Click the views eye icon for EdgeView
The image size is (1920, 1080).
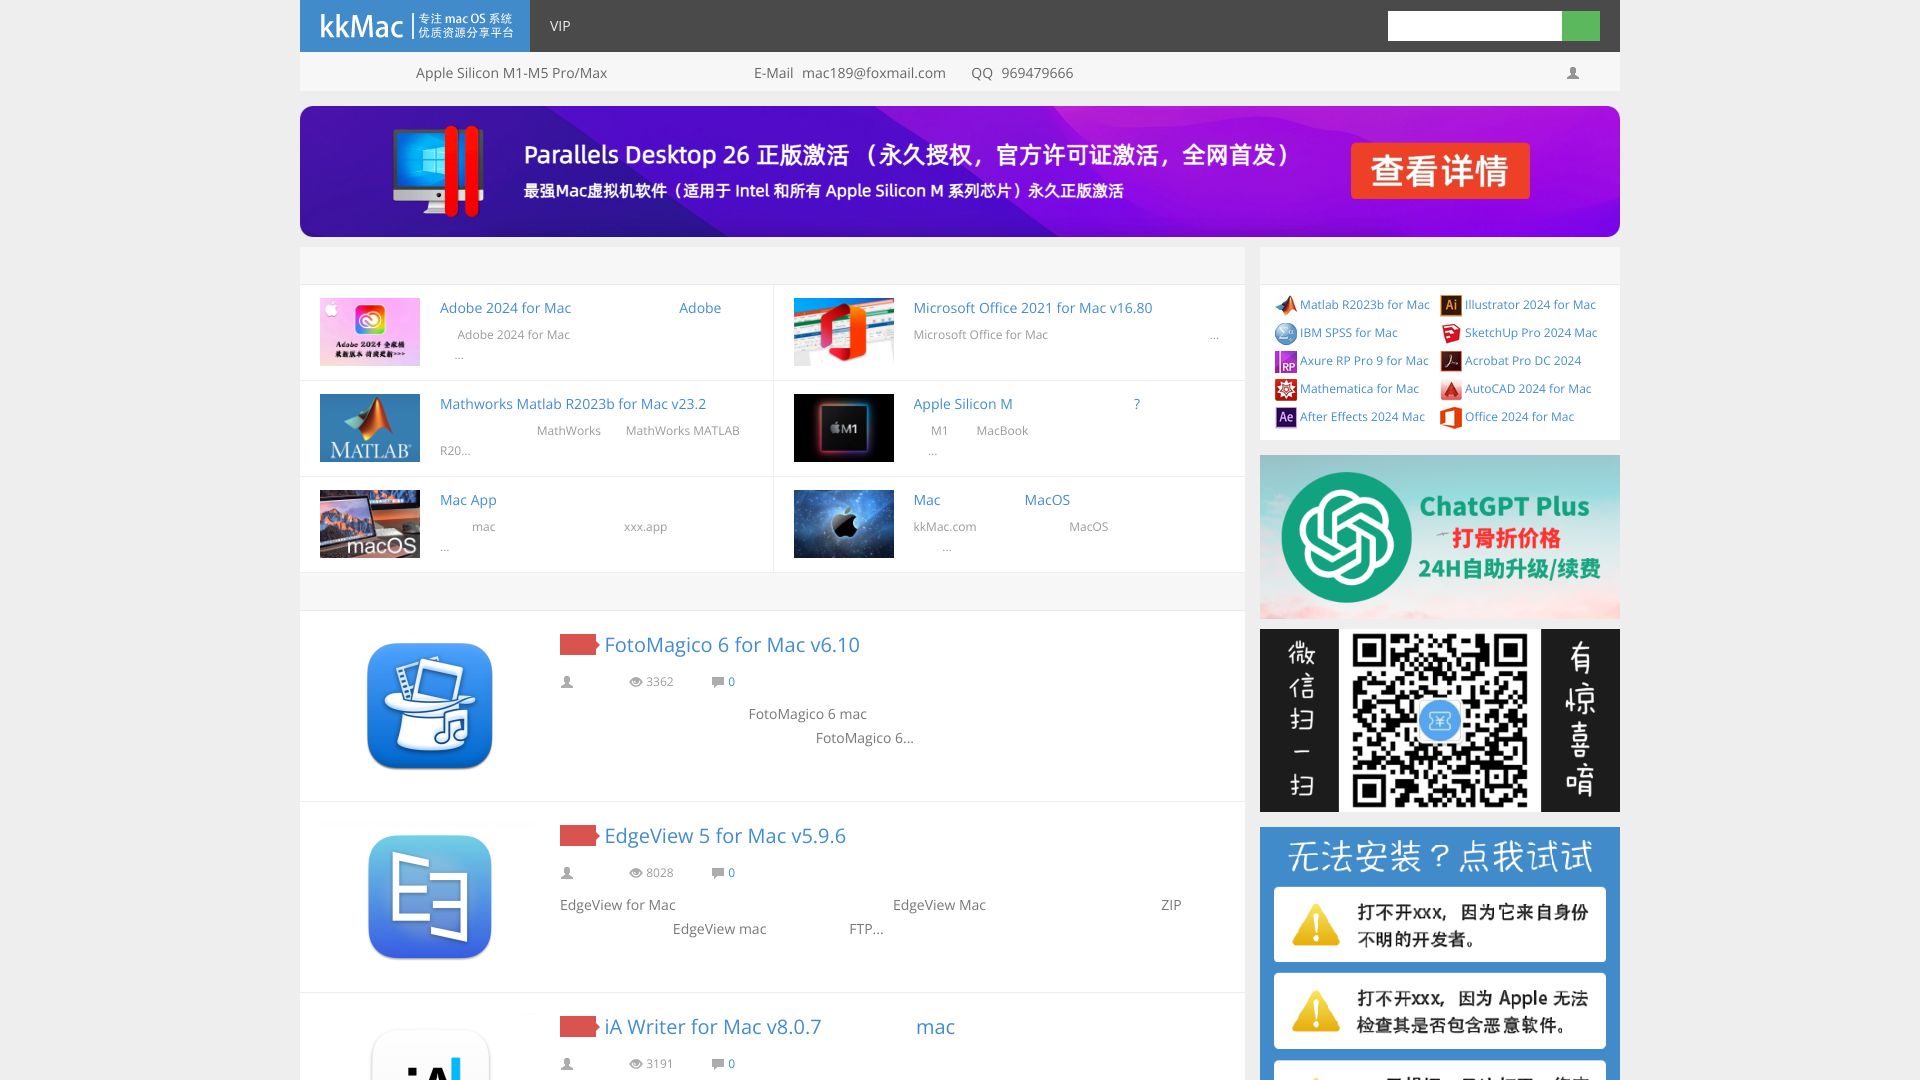click(635, 873)
